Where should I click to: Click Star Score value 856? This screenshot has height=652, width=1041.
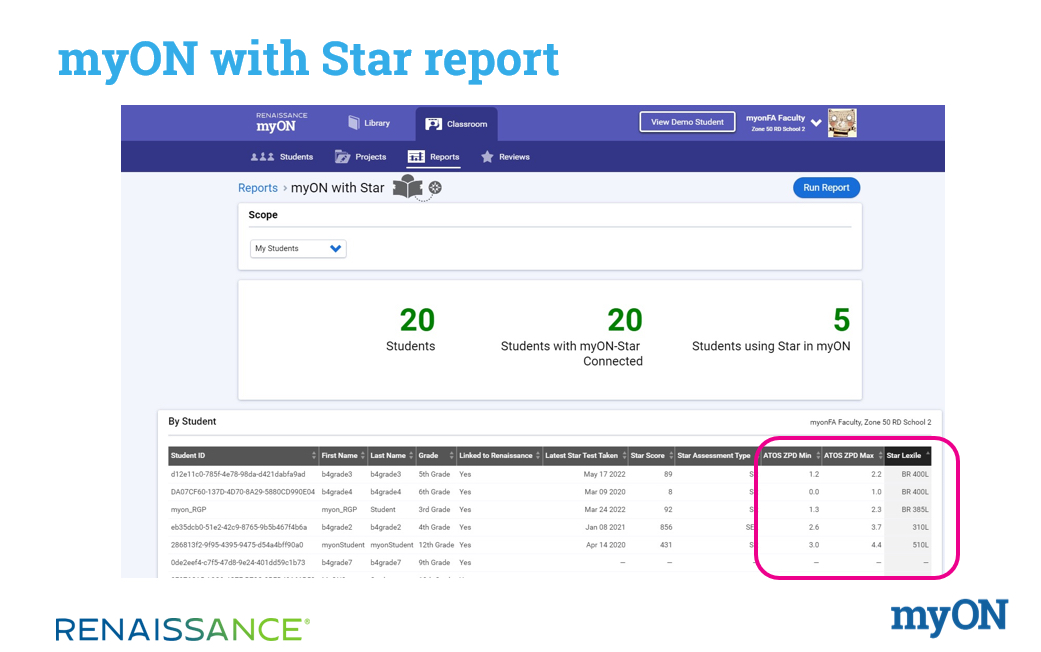(x=666, y=527)
